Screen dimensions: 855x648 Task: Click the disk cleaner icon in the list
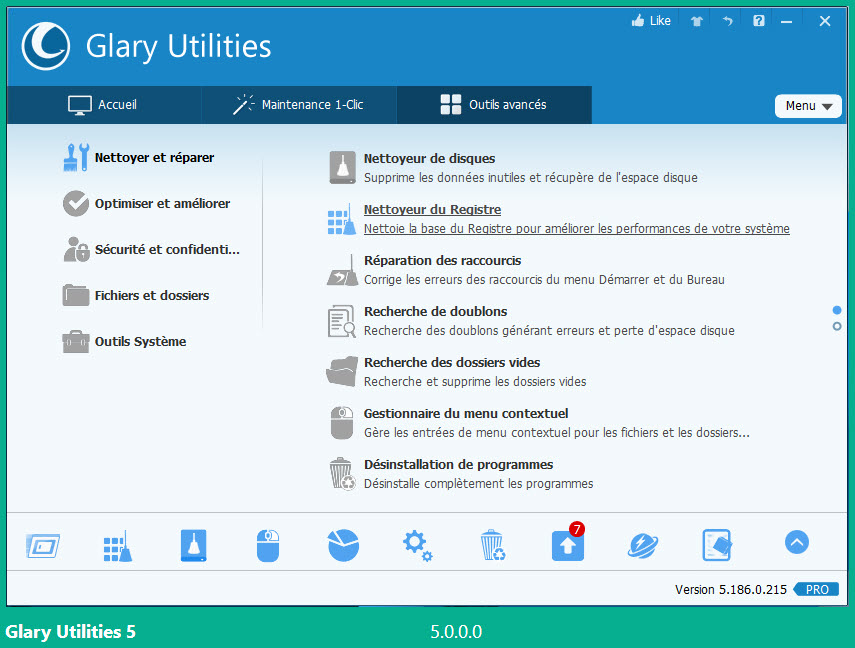342,167
